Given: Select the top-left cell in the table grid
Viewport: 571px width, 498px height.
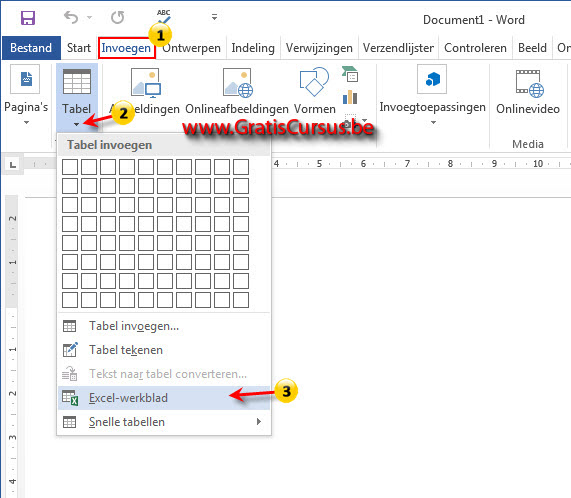Looking at the screenshot, I should coord(70,167).
